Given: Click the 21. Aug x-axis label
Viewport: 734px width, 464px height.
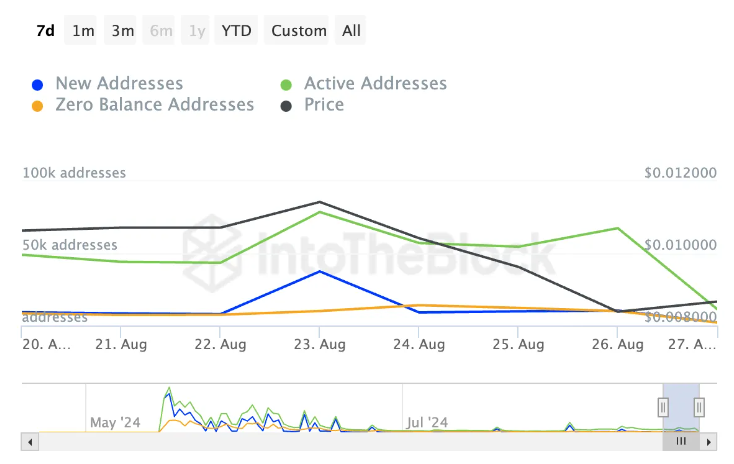Looking at the screenshot, I should coord(121,345).
